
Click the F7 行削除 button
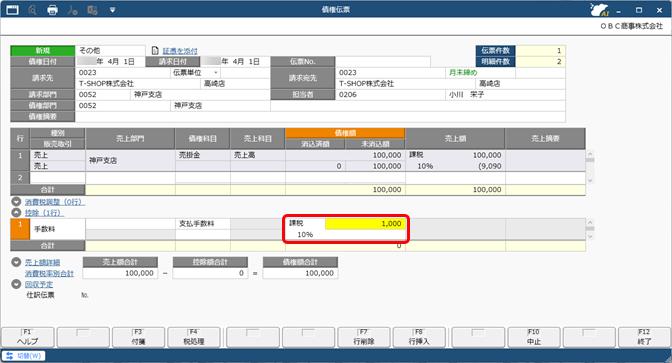(364, 337)
